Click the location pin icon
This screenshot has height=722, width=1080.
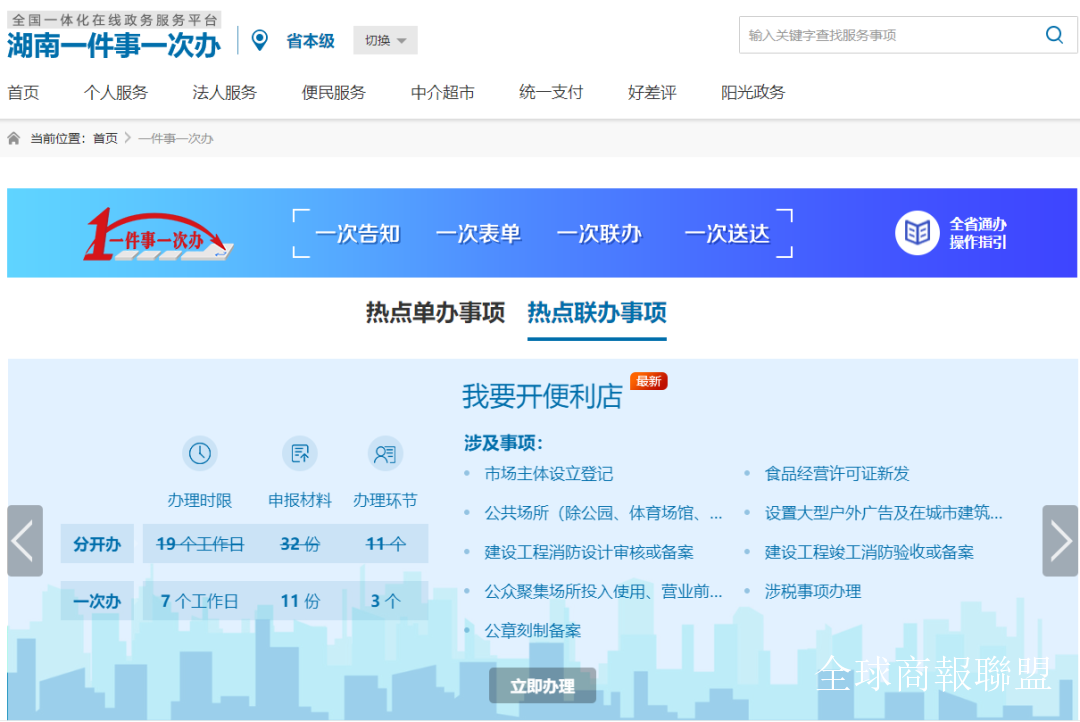(260, 40)
